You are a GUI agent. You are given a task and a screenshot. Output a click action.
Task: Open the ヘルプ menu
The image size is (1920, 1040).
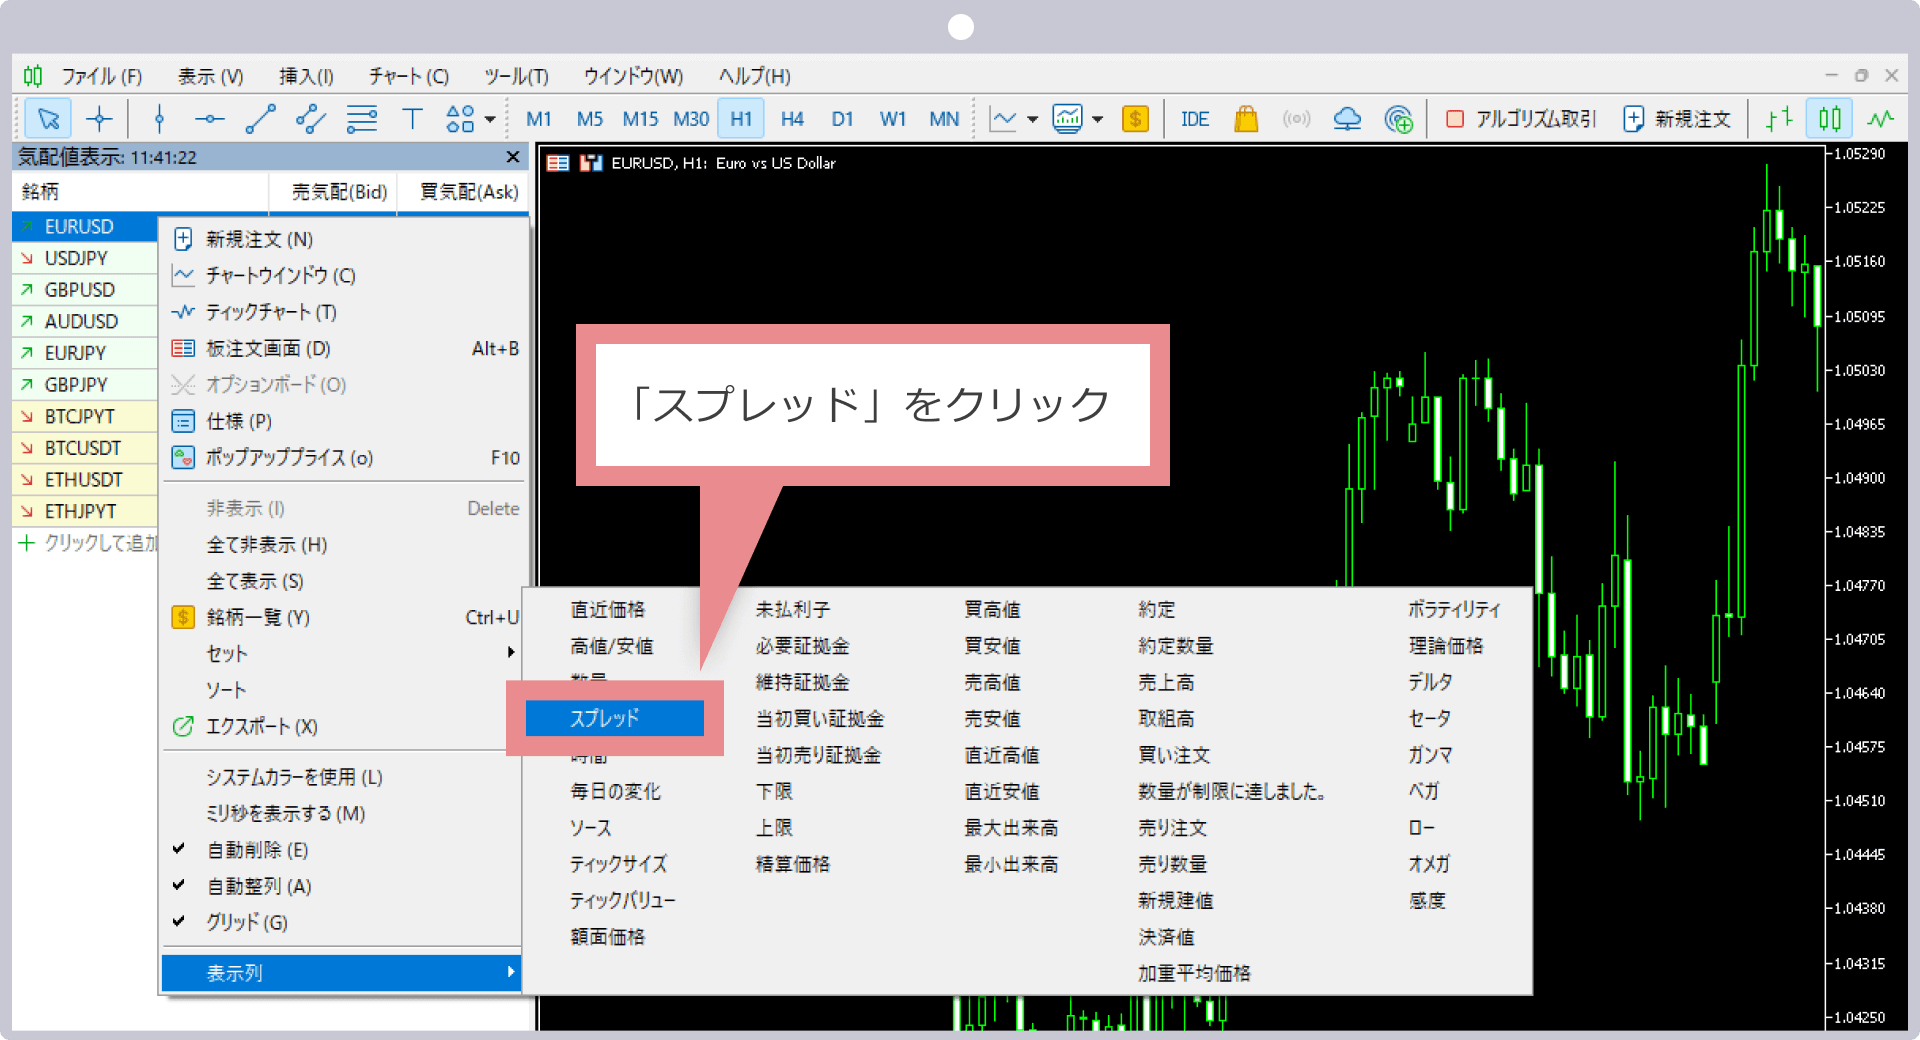752,75
